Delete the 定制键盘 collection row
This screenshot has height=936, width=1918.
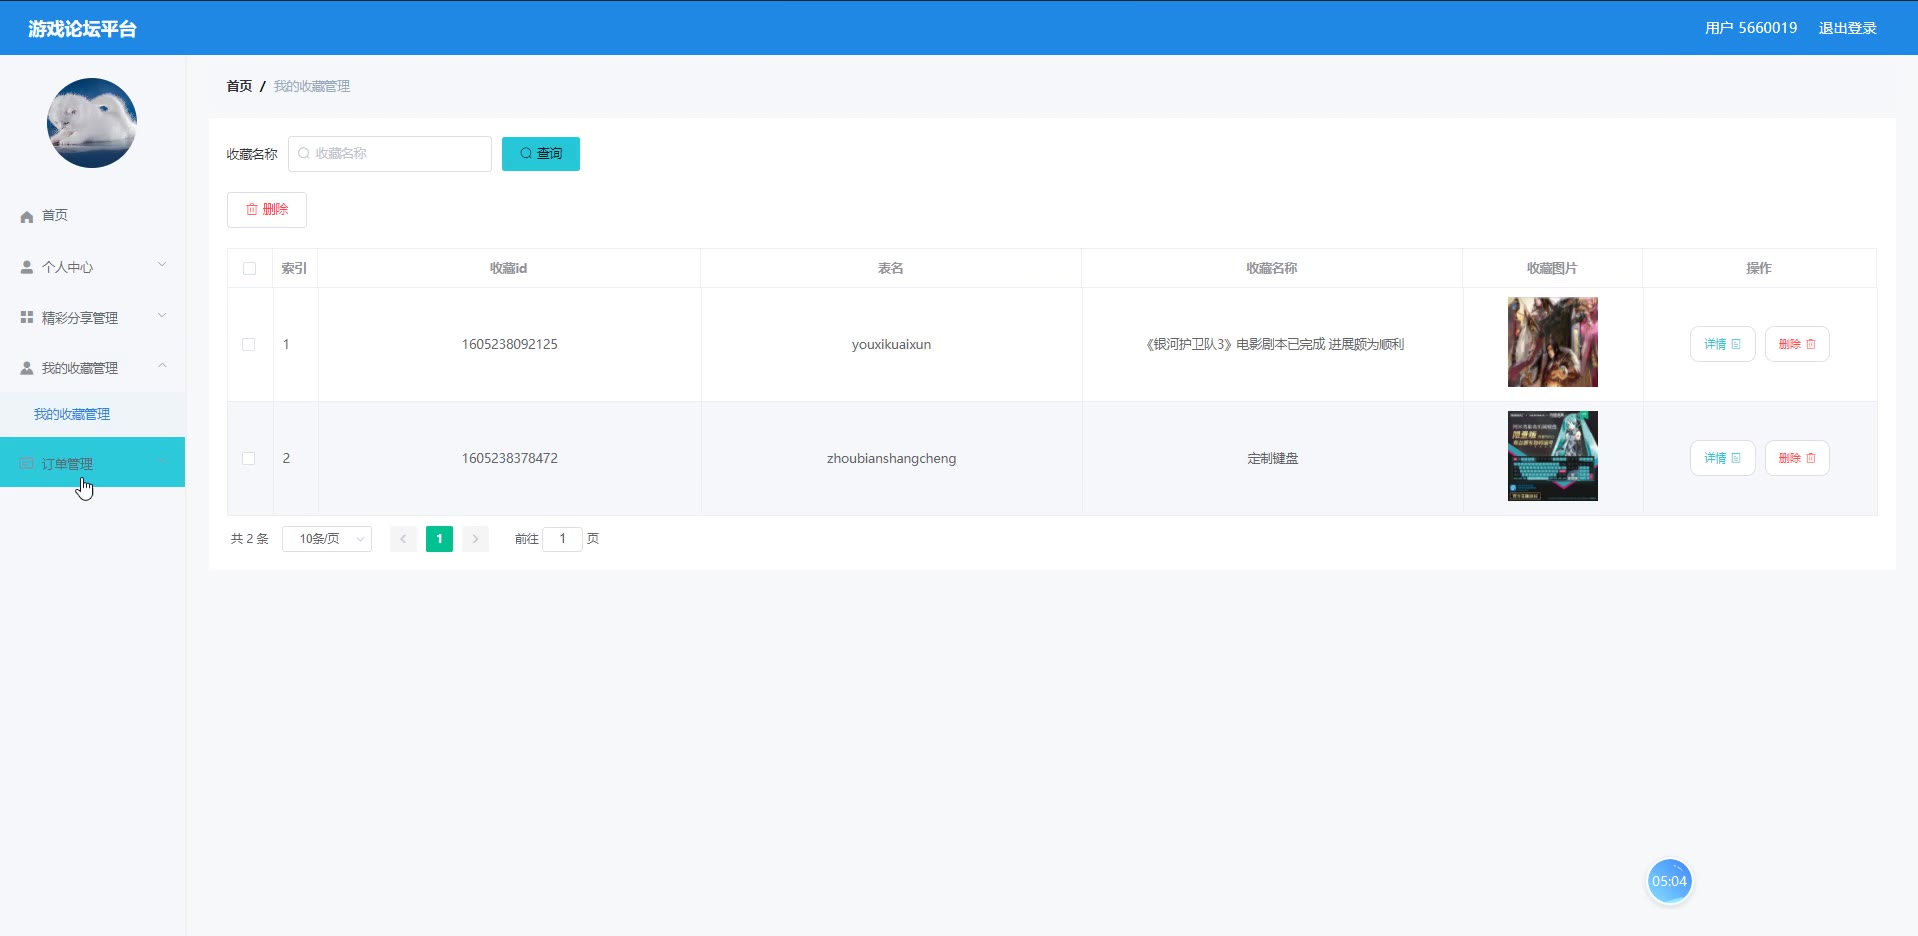tap(1797, 458)
